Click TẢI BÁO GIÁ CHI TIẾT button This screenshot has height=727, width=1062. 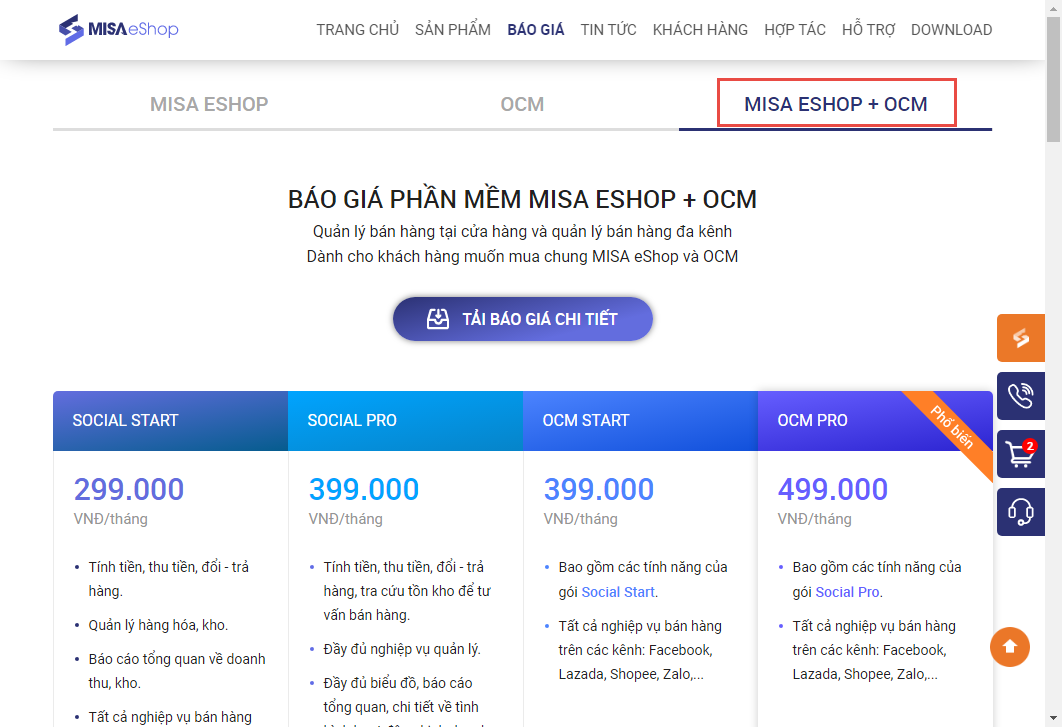pyautogui.click(x=523, y=319)
